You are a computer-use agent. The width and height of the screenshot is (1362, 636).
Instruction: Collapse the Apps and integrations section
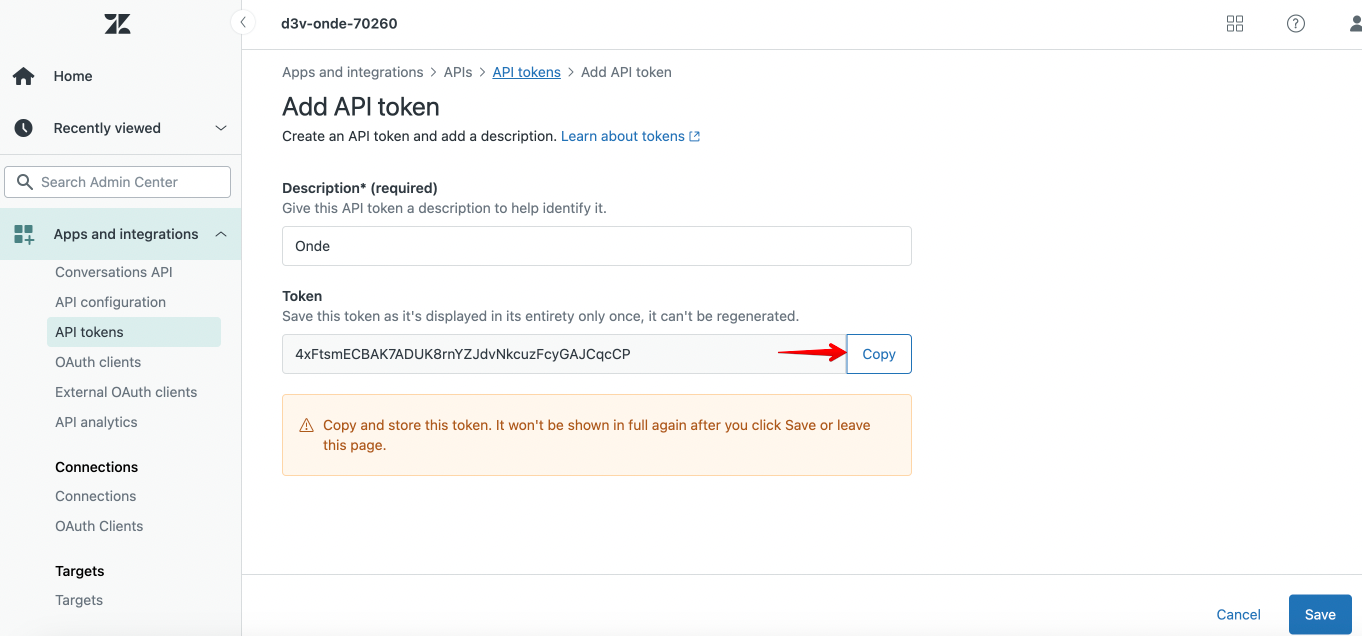click(221, 234)
